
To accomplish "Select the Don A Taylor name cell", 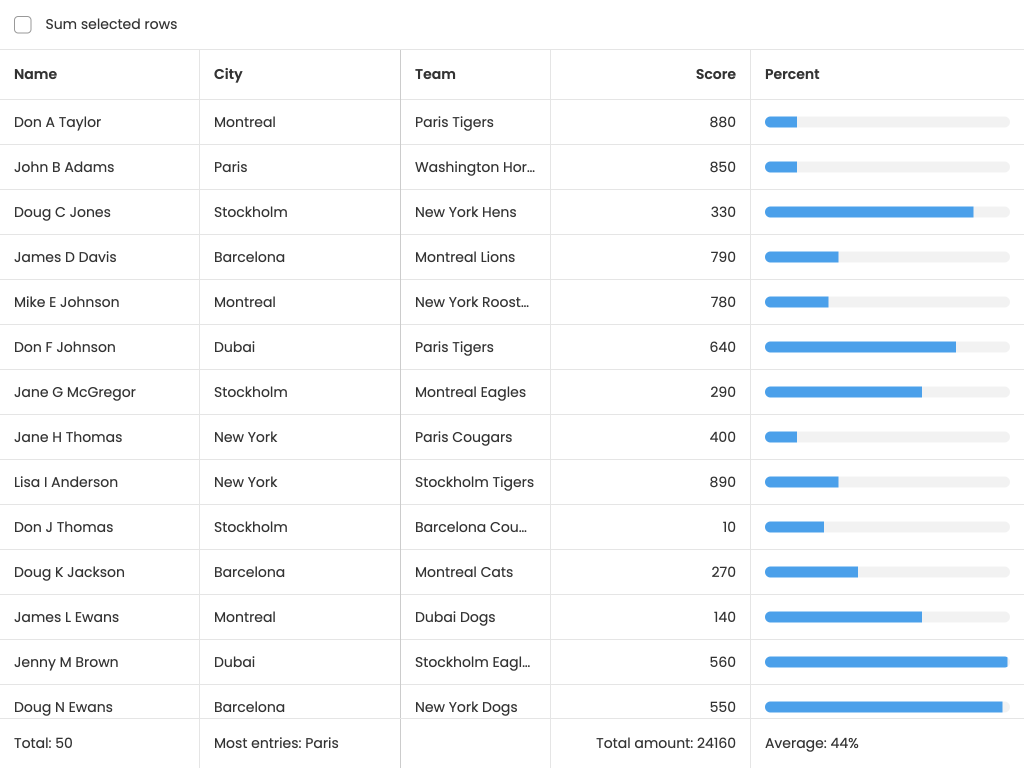I will point(58,122).
